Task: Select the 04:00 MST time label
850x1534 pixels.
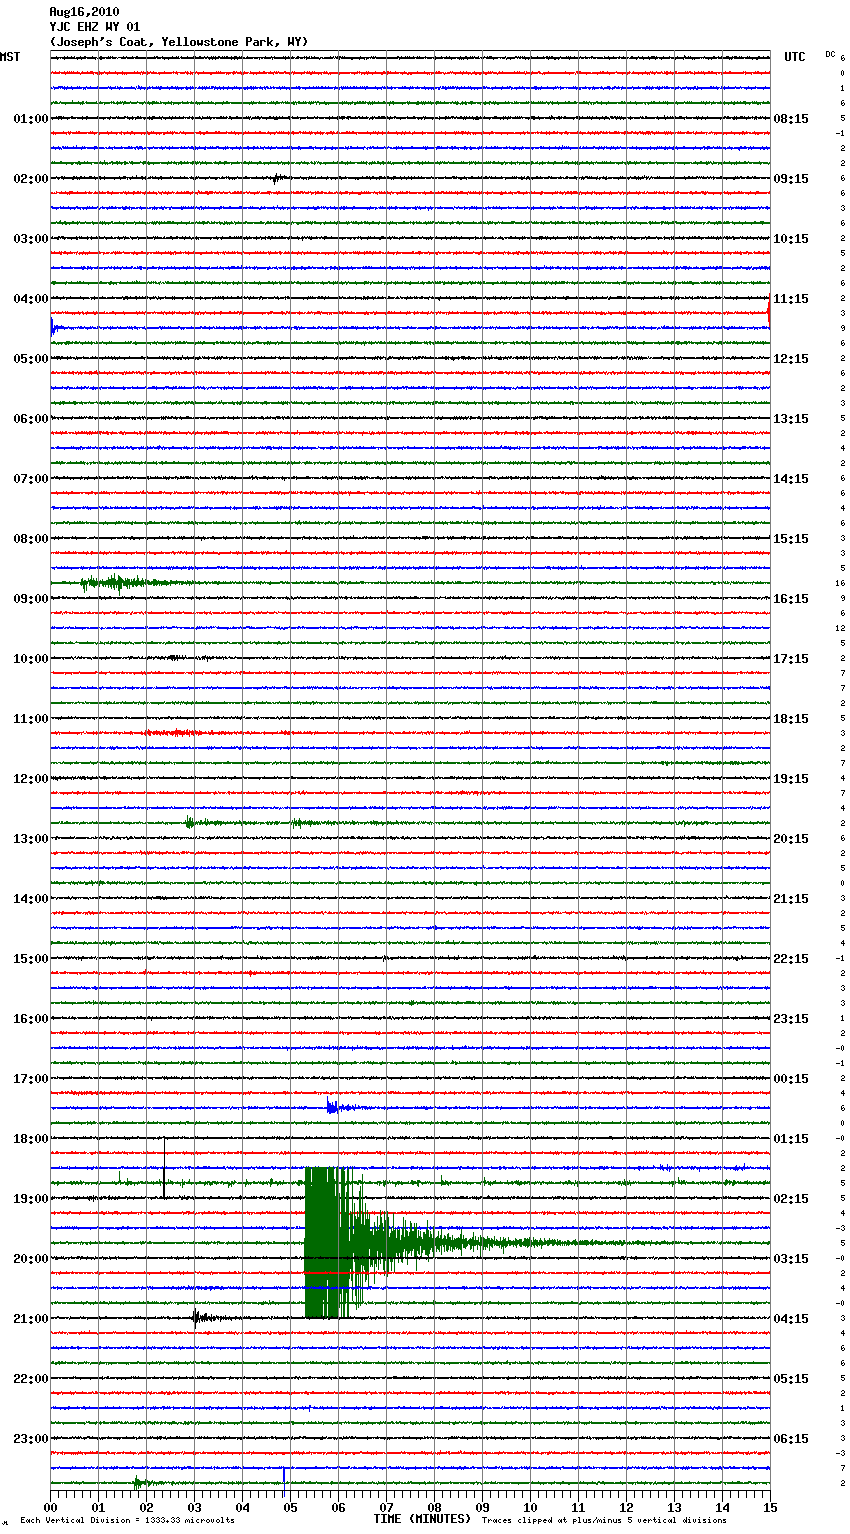Action: [x=31, y=299]
